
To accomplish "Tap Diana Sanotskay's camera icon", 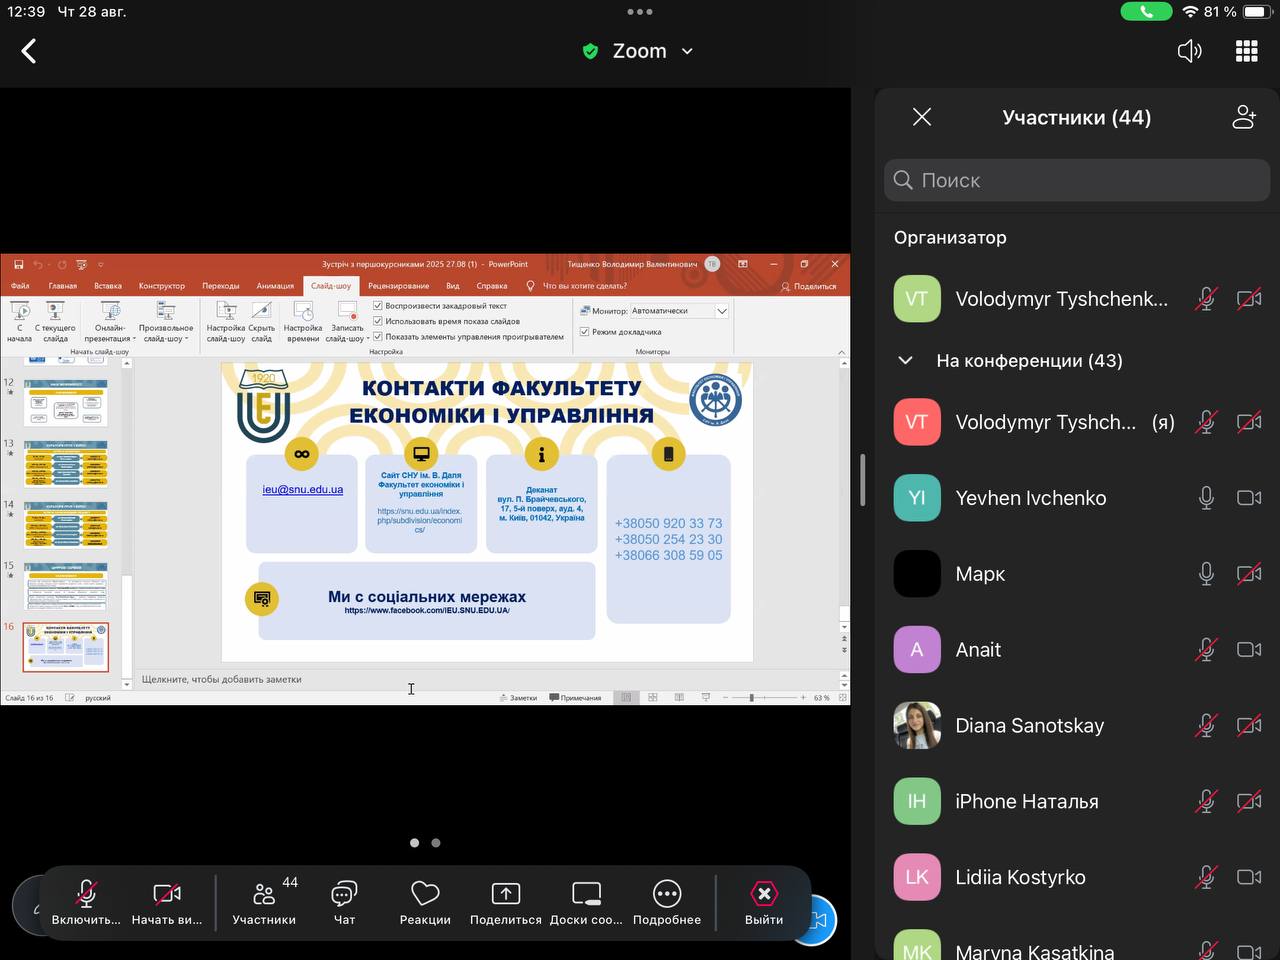I will point(1249,726).
